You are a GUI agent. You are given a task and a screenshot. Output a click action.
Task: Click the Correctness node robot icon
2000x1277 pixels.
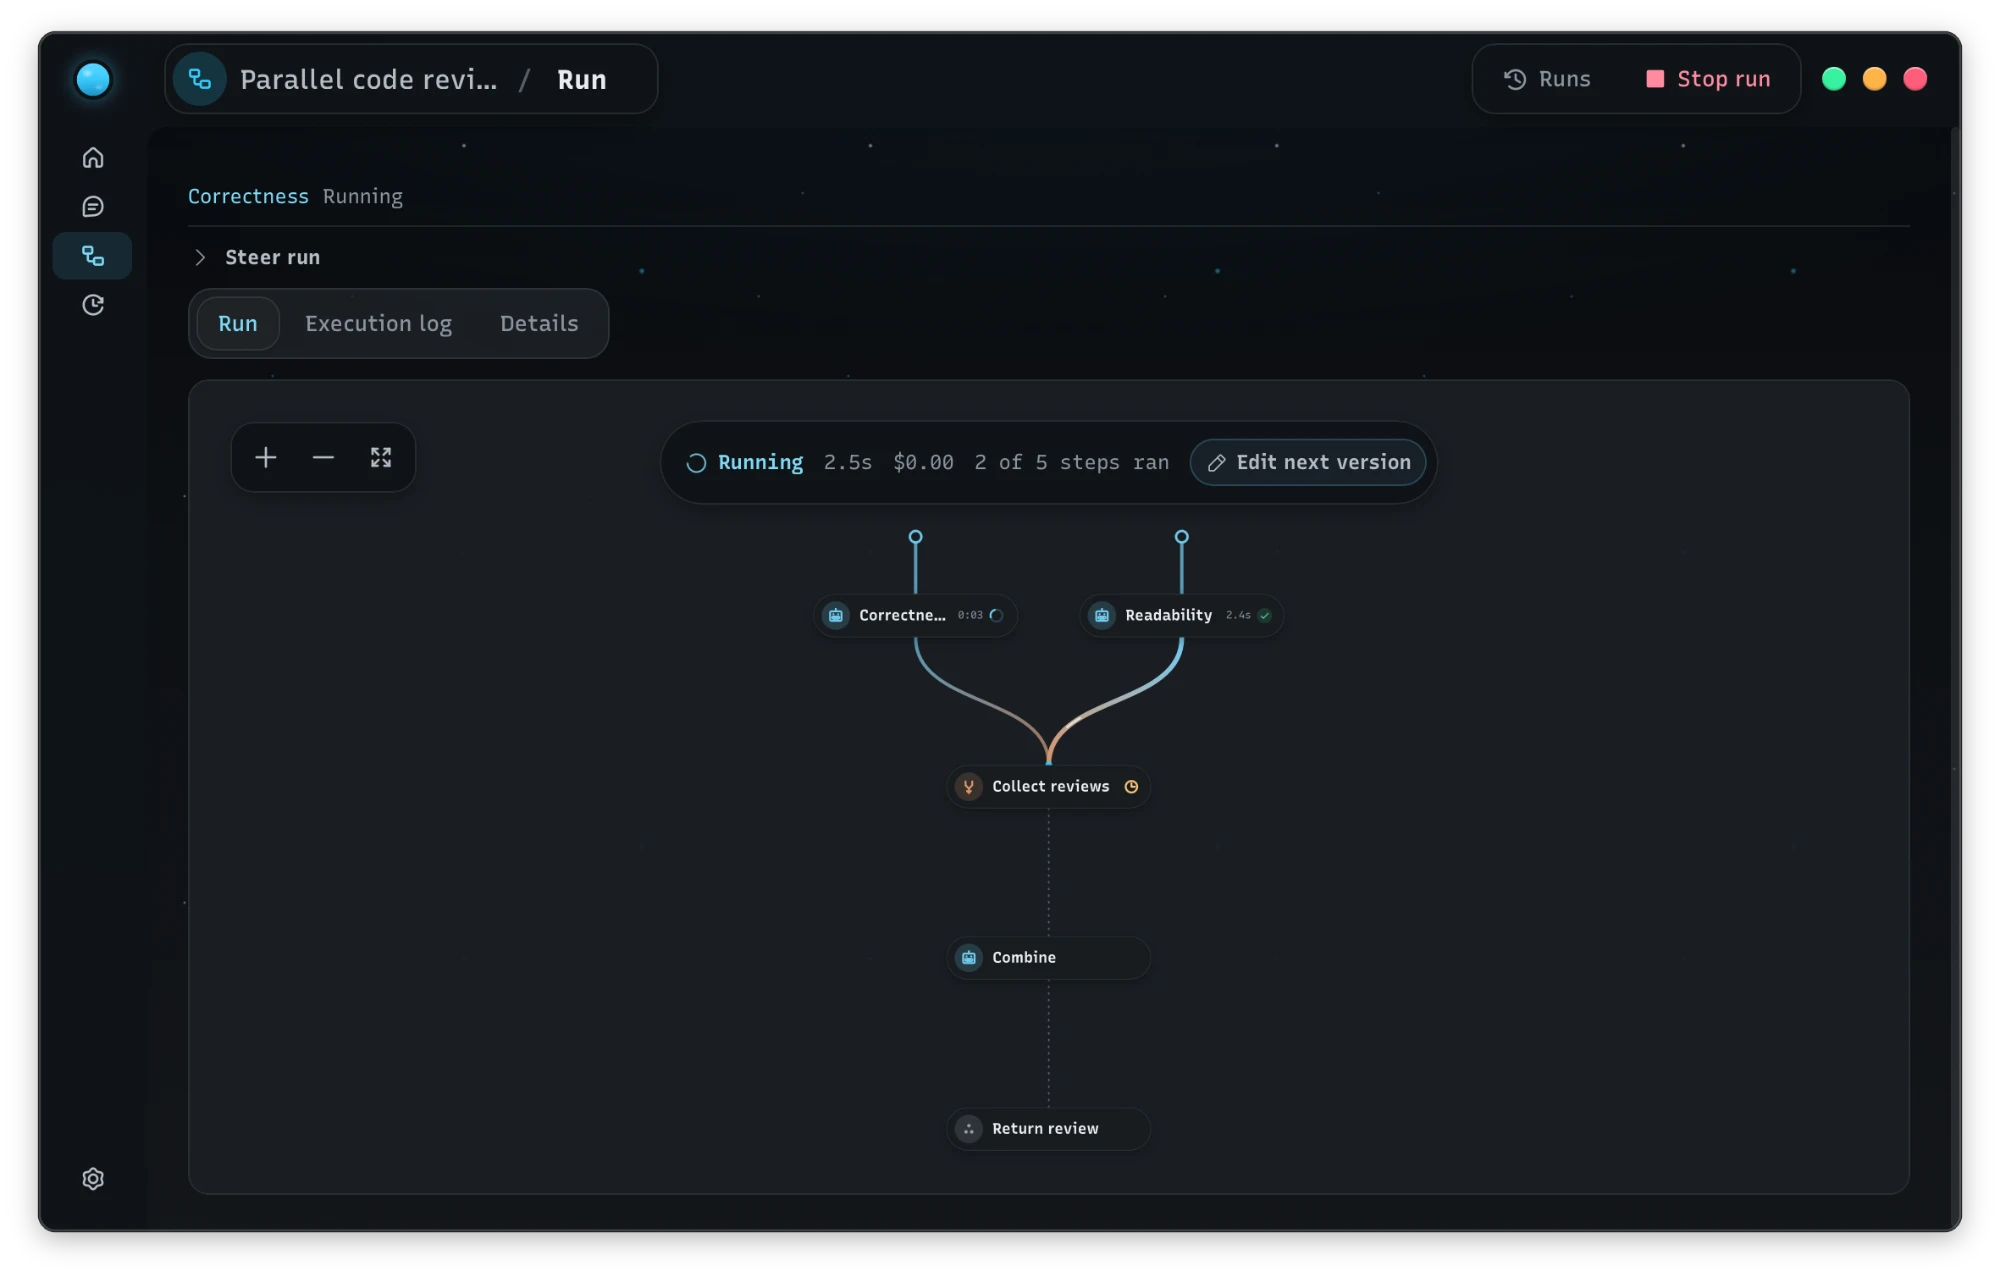coord(836,616)
